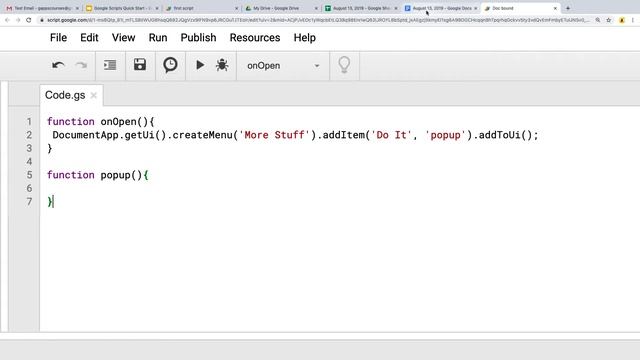Click the script.google.com address bar
This screenshot has height=360, width=640.
tap(318, 20)
